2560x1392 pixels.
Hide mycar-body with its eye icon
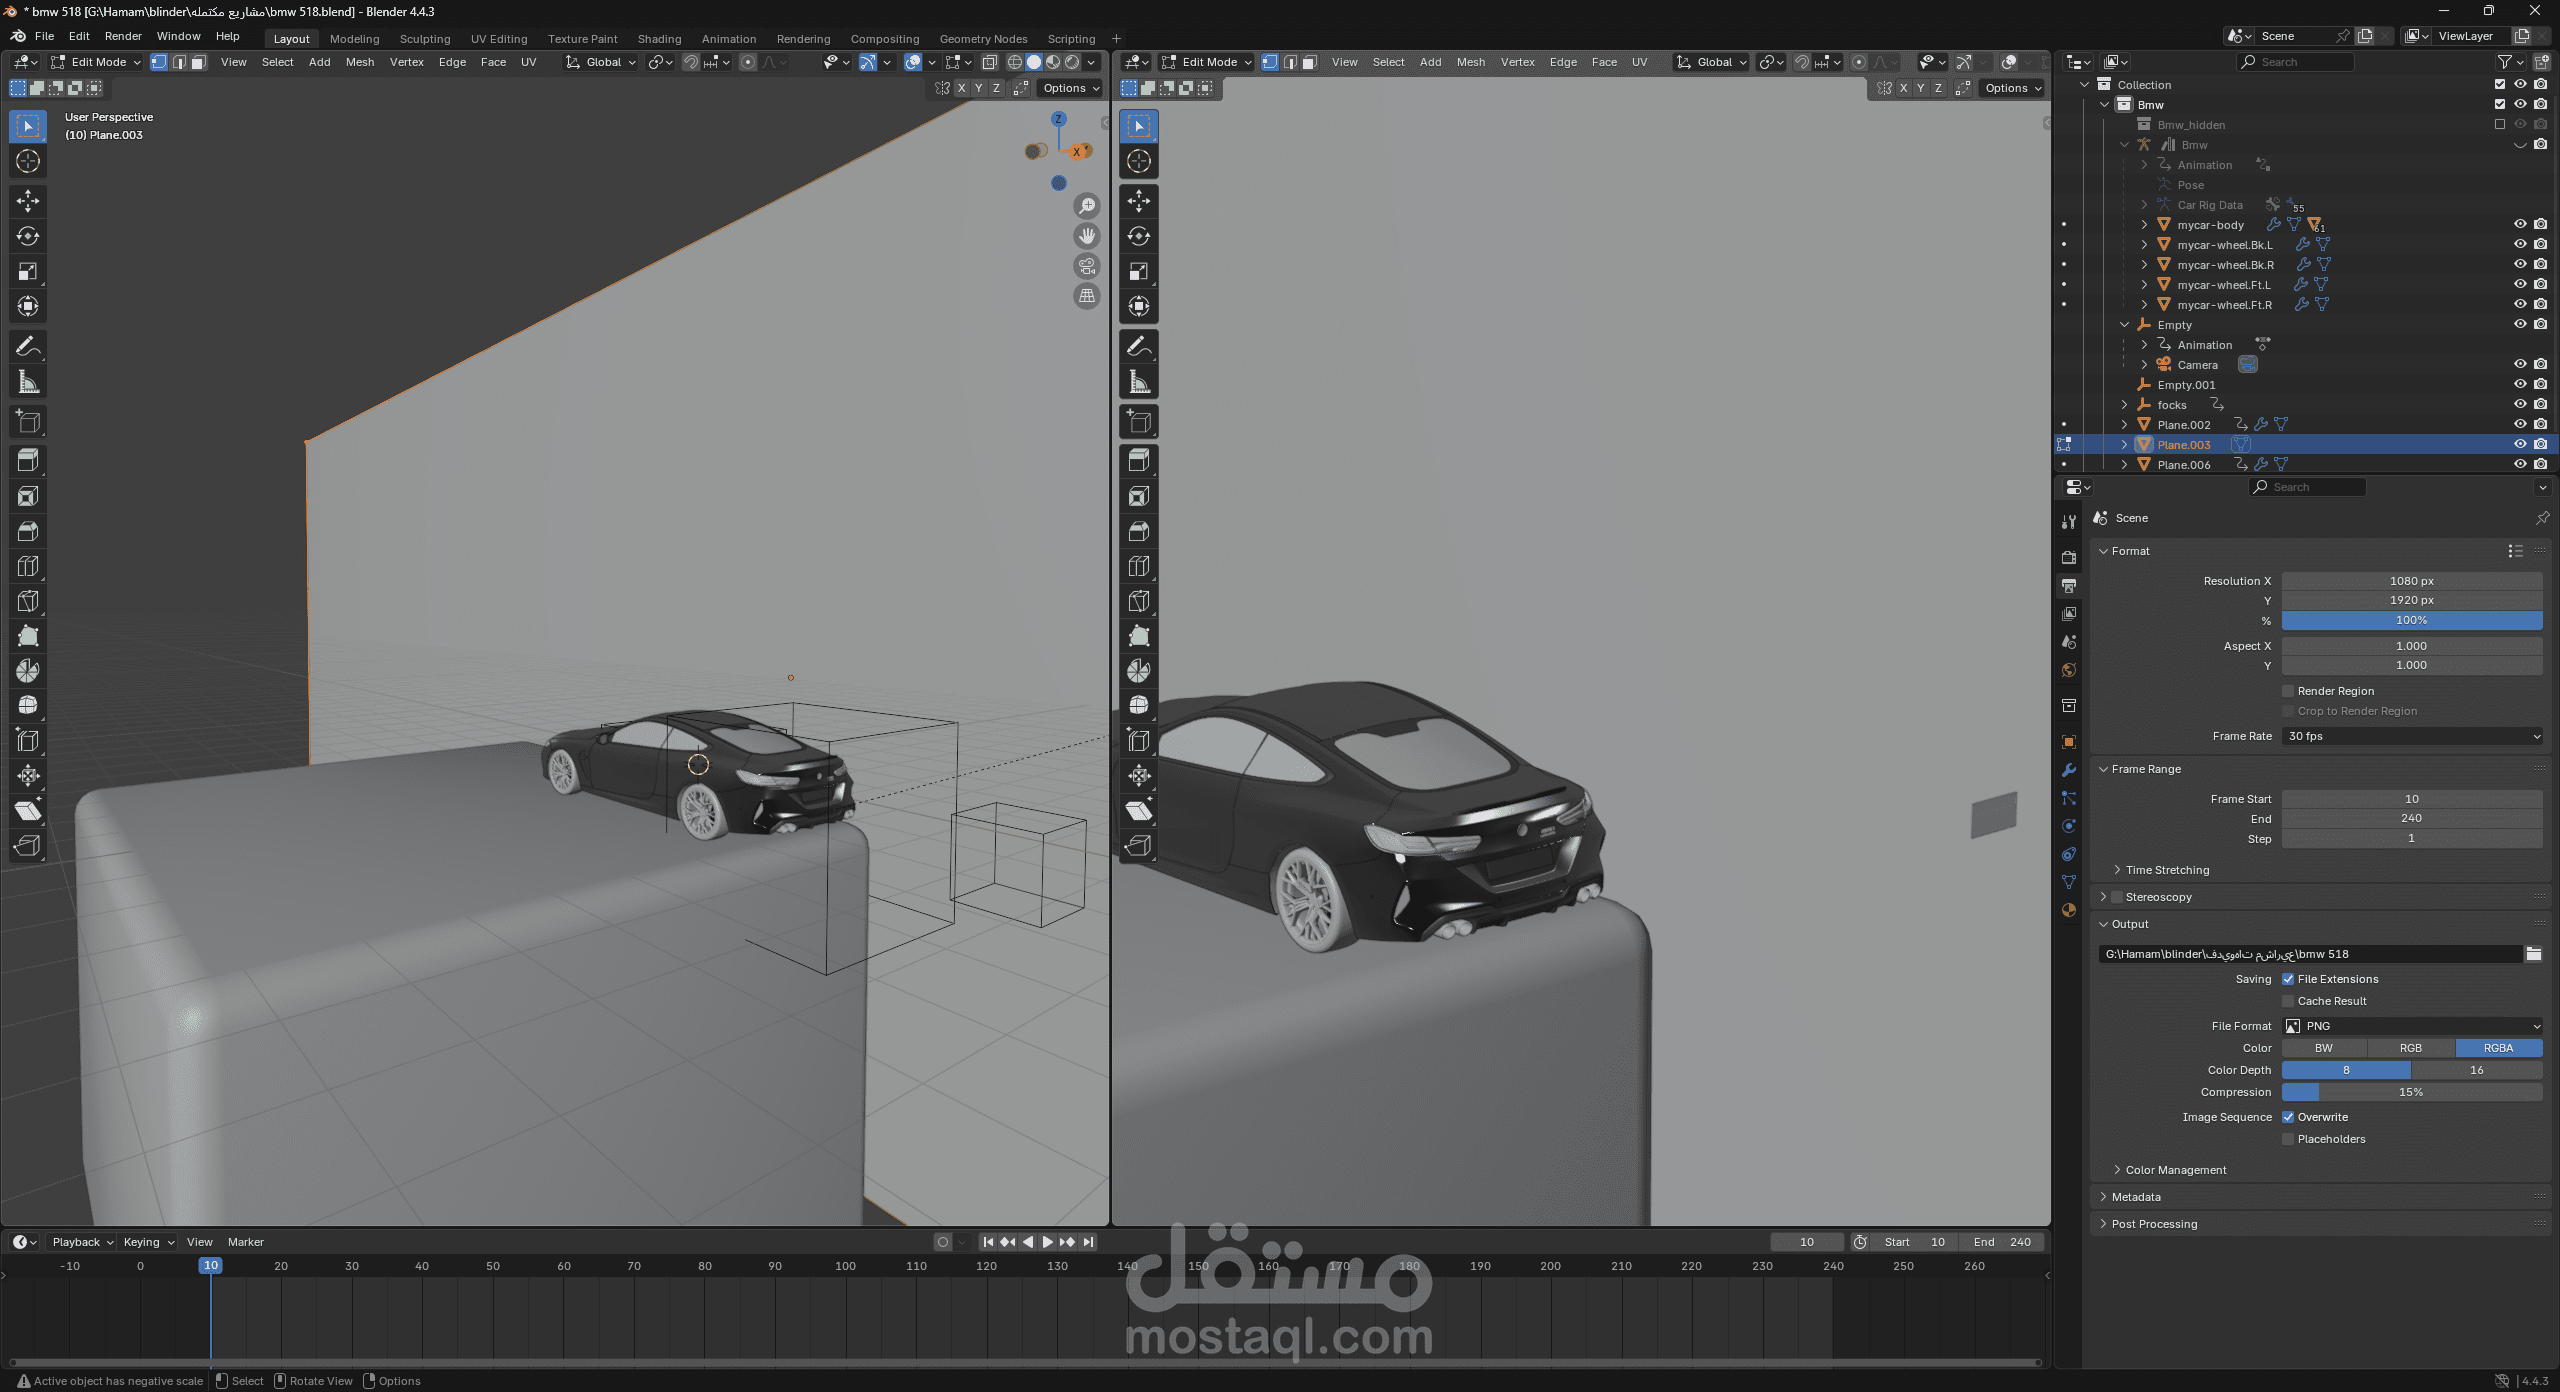2520,225
